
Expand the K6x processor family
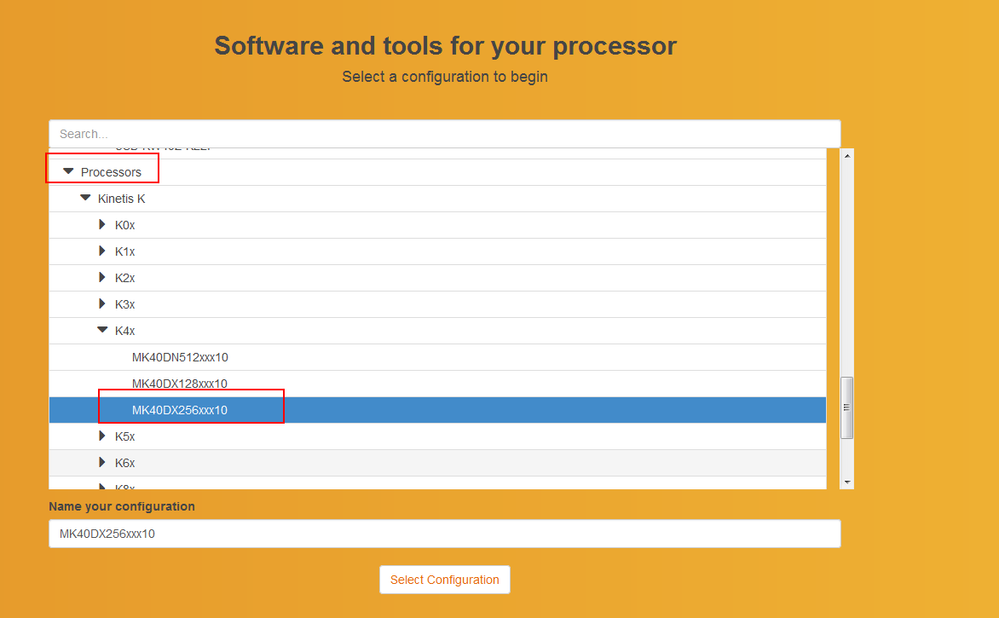[x=102, y=462]
